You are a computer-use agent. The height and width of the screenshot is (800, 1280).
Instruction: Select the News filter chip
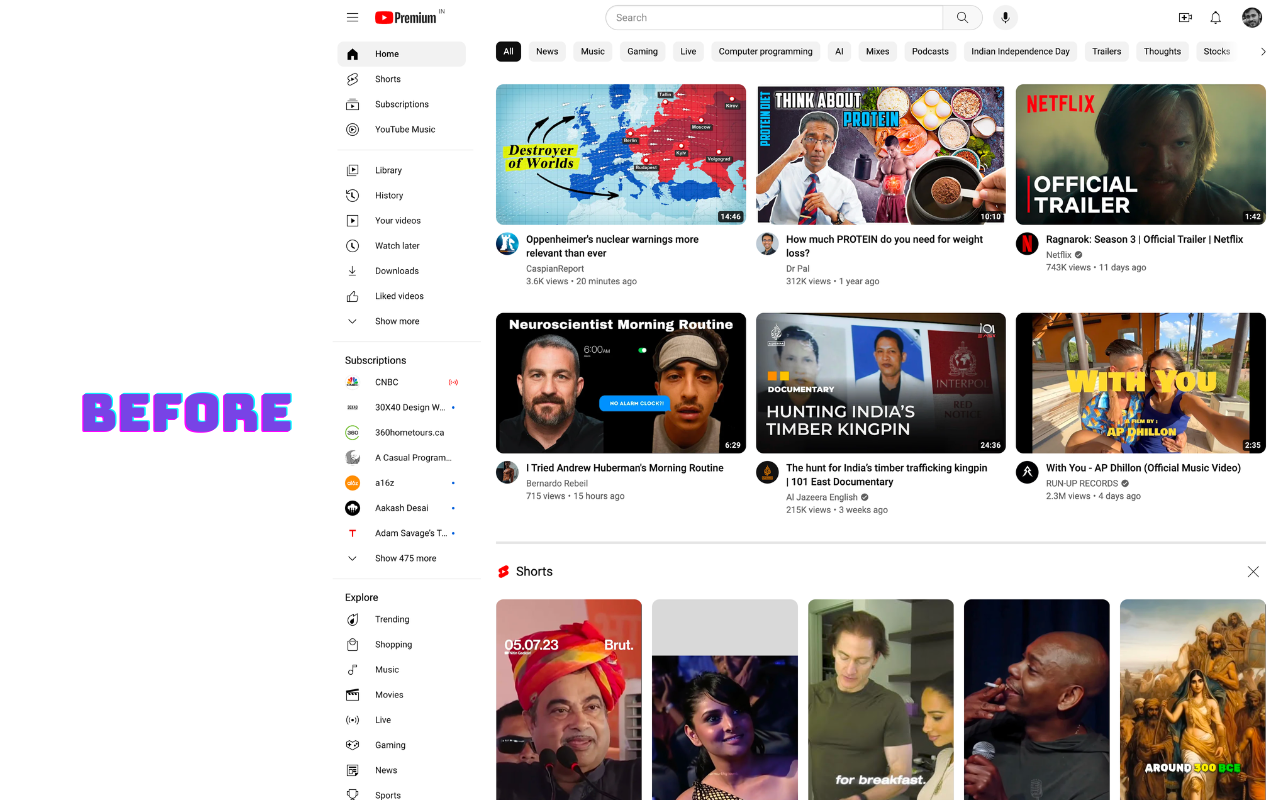[x=547, y=51]
